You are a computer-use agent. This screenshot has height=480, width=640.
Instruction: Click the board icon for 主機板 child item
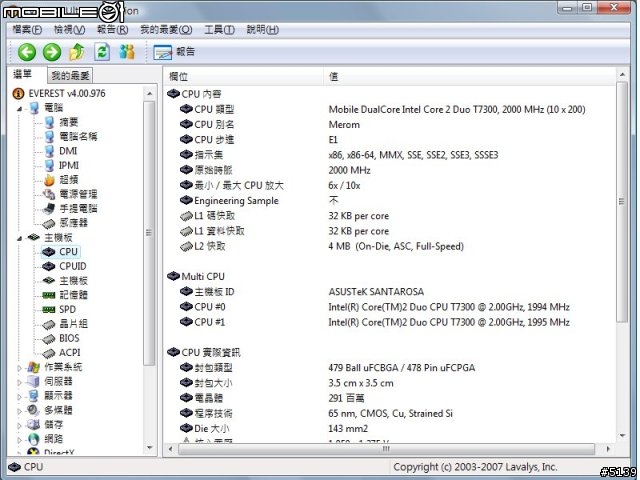(49, 280)
